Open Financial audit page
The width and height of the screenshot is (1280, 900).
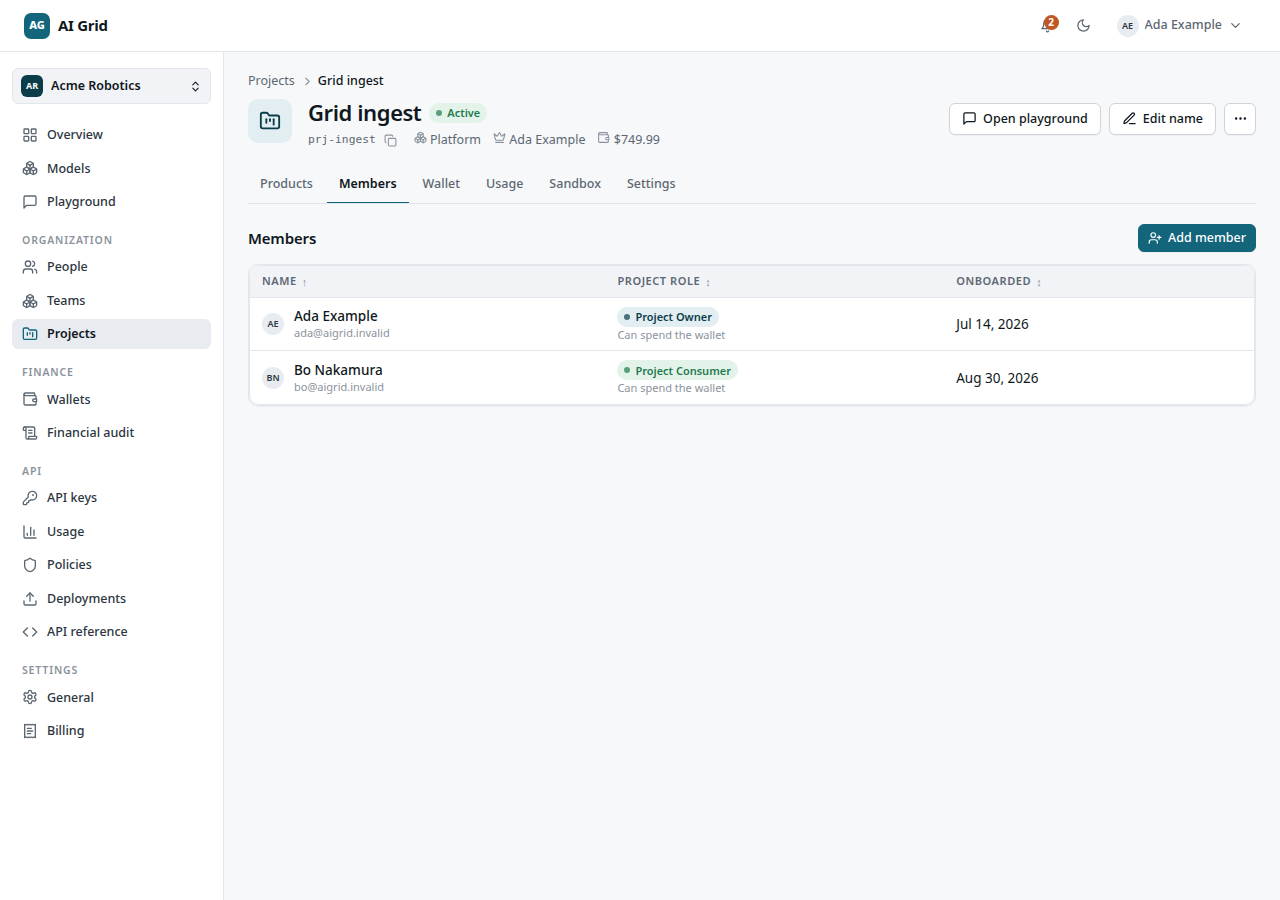(111, 432)
